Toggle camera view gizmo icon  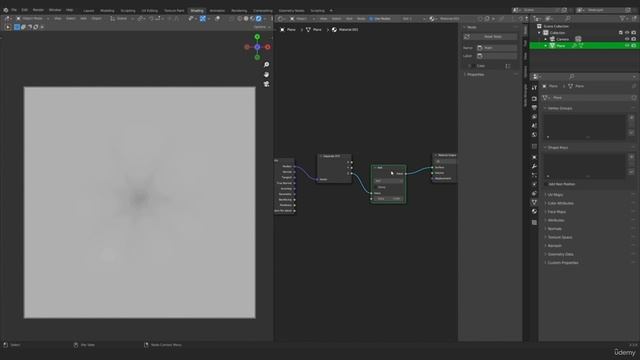(x=267, y=84)
